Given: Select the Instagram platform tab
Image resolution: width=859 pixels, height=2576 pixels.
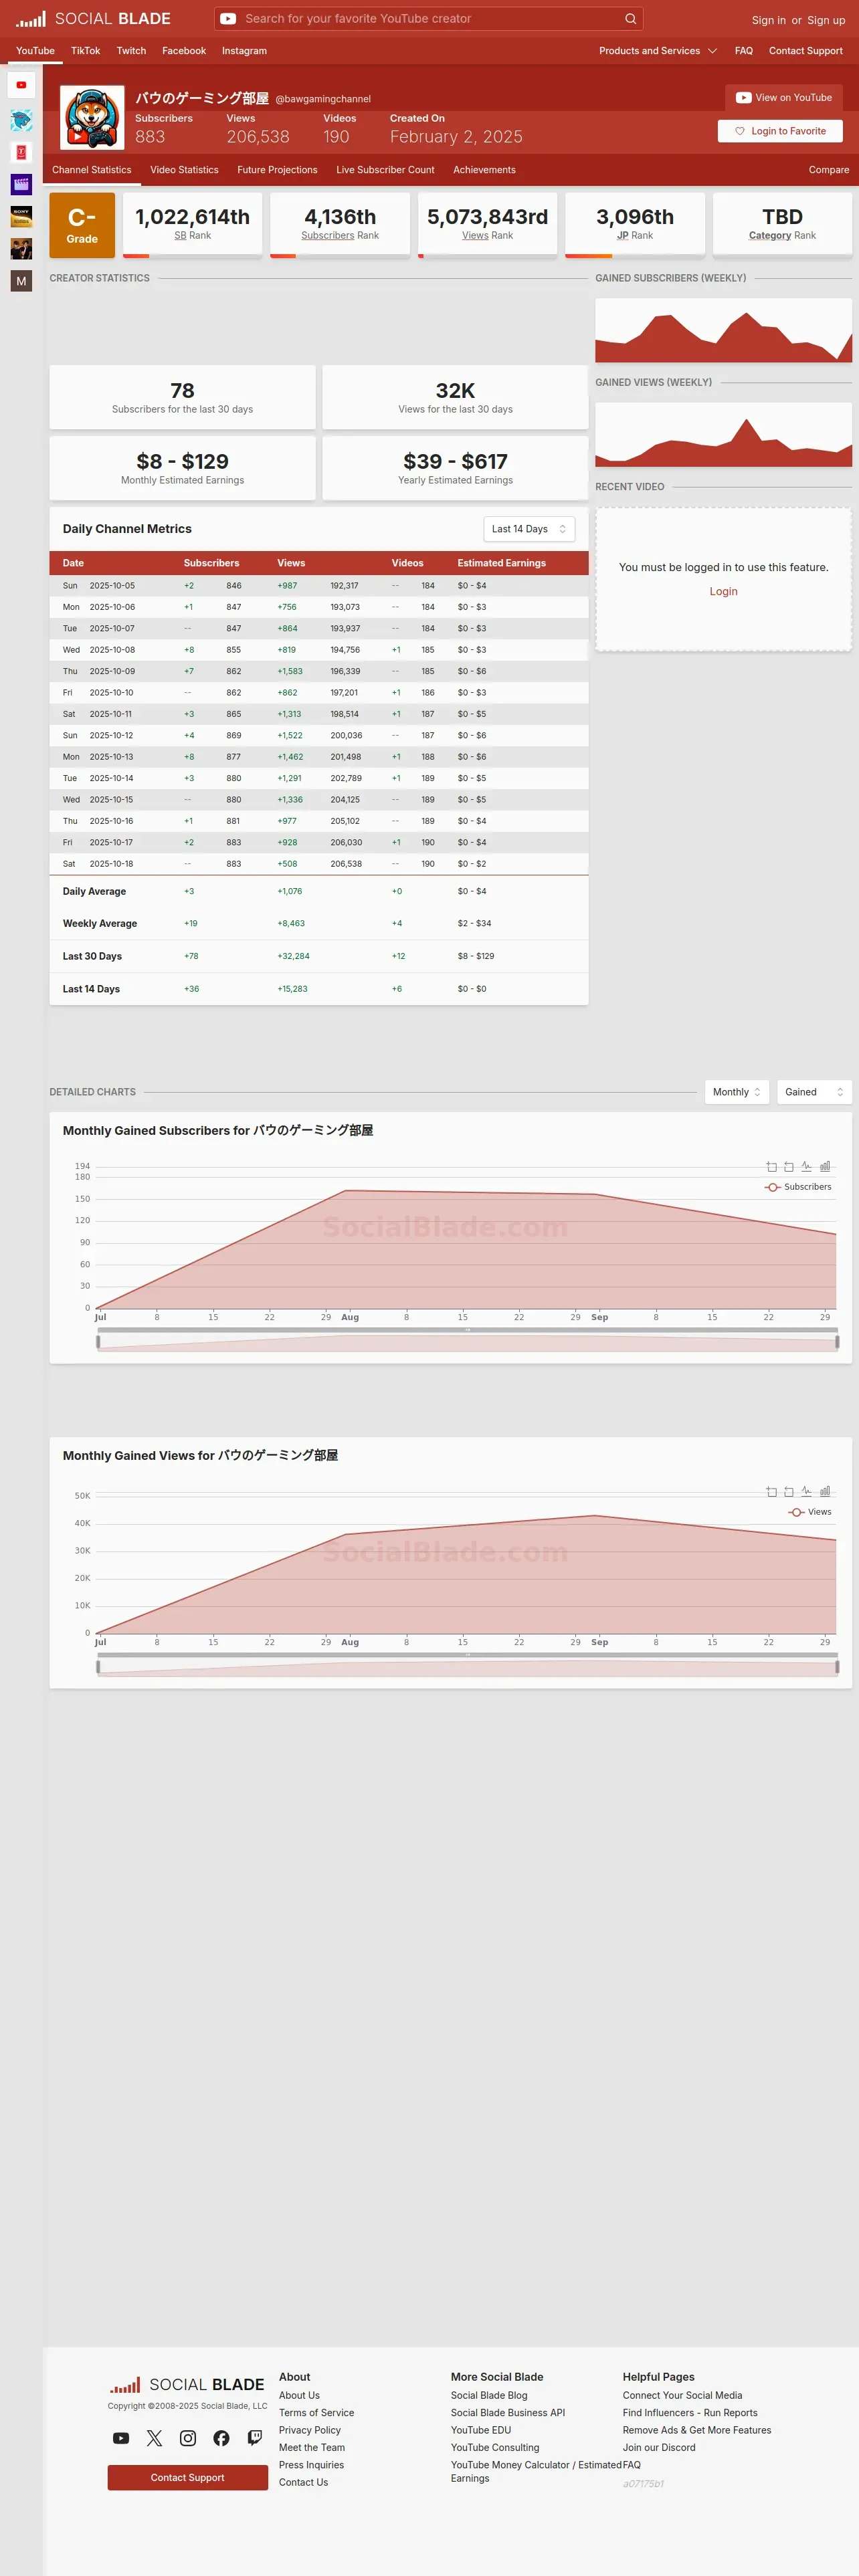Looking at the screenshot, I should coord(244,51).
